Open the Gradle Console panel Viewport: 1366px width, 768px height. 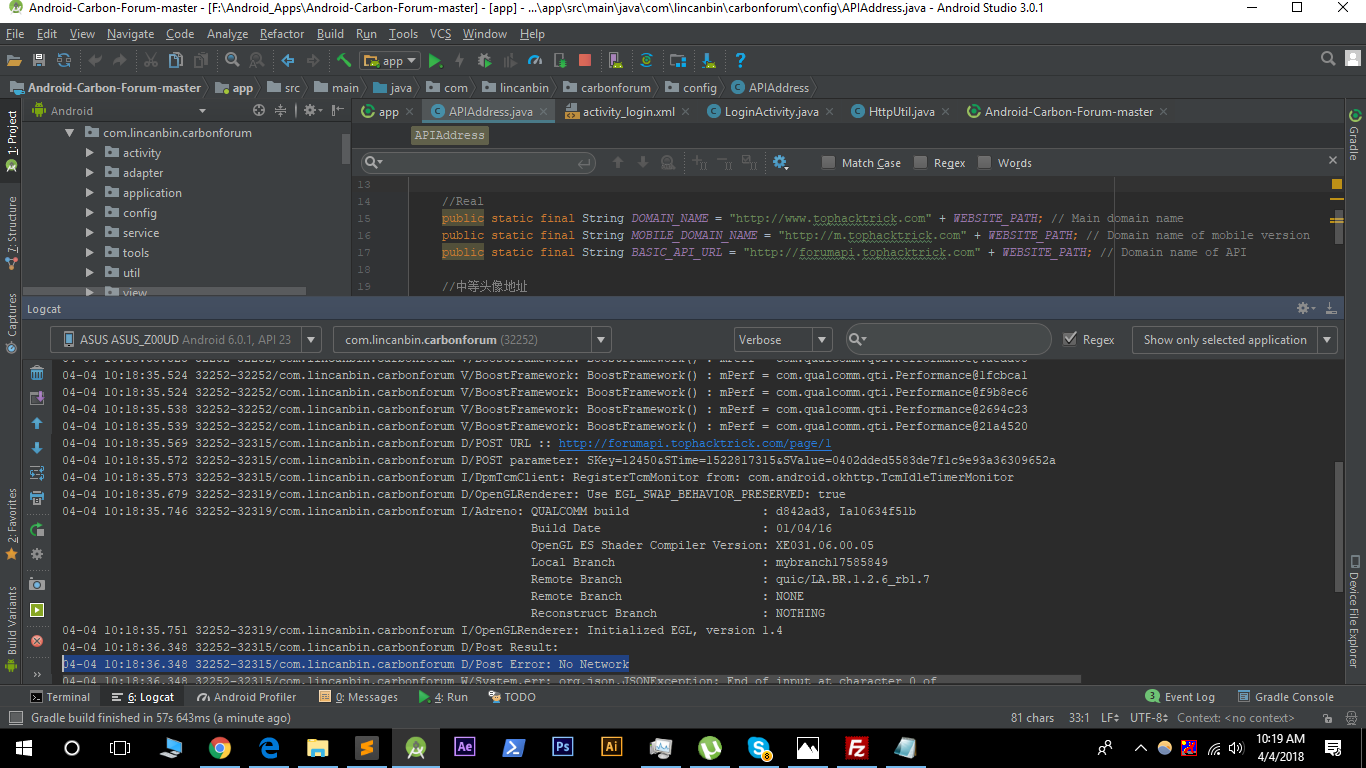pyautogui.click(x=1286, y=697)
